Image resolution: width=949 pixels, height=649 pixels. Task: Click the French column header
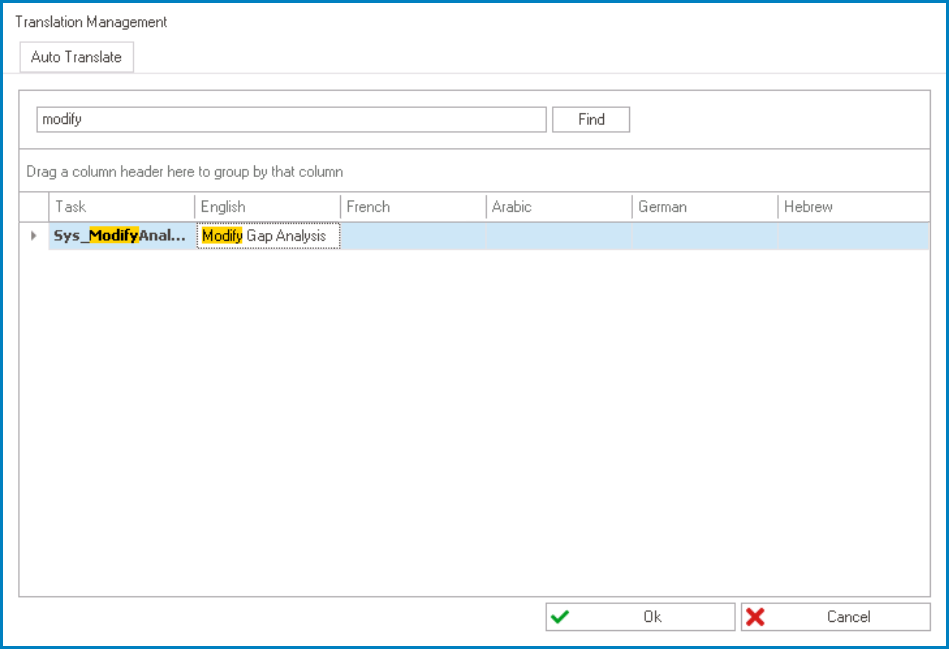coord(413,207)
